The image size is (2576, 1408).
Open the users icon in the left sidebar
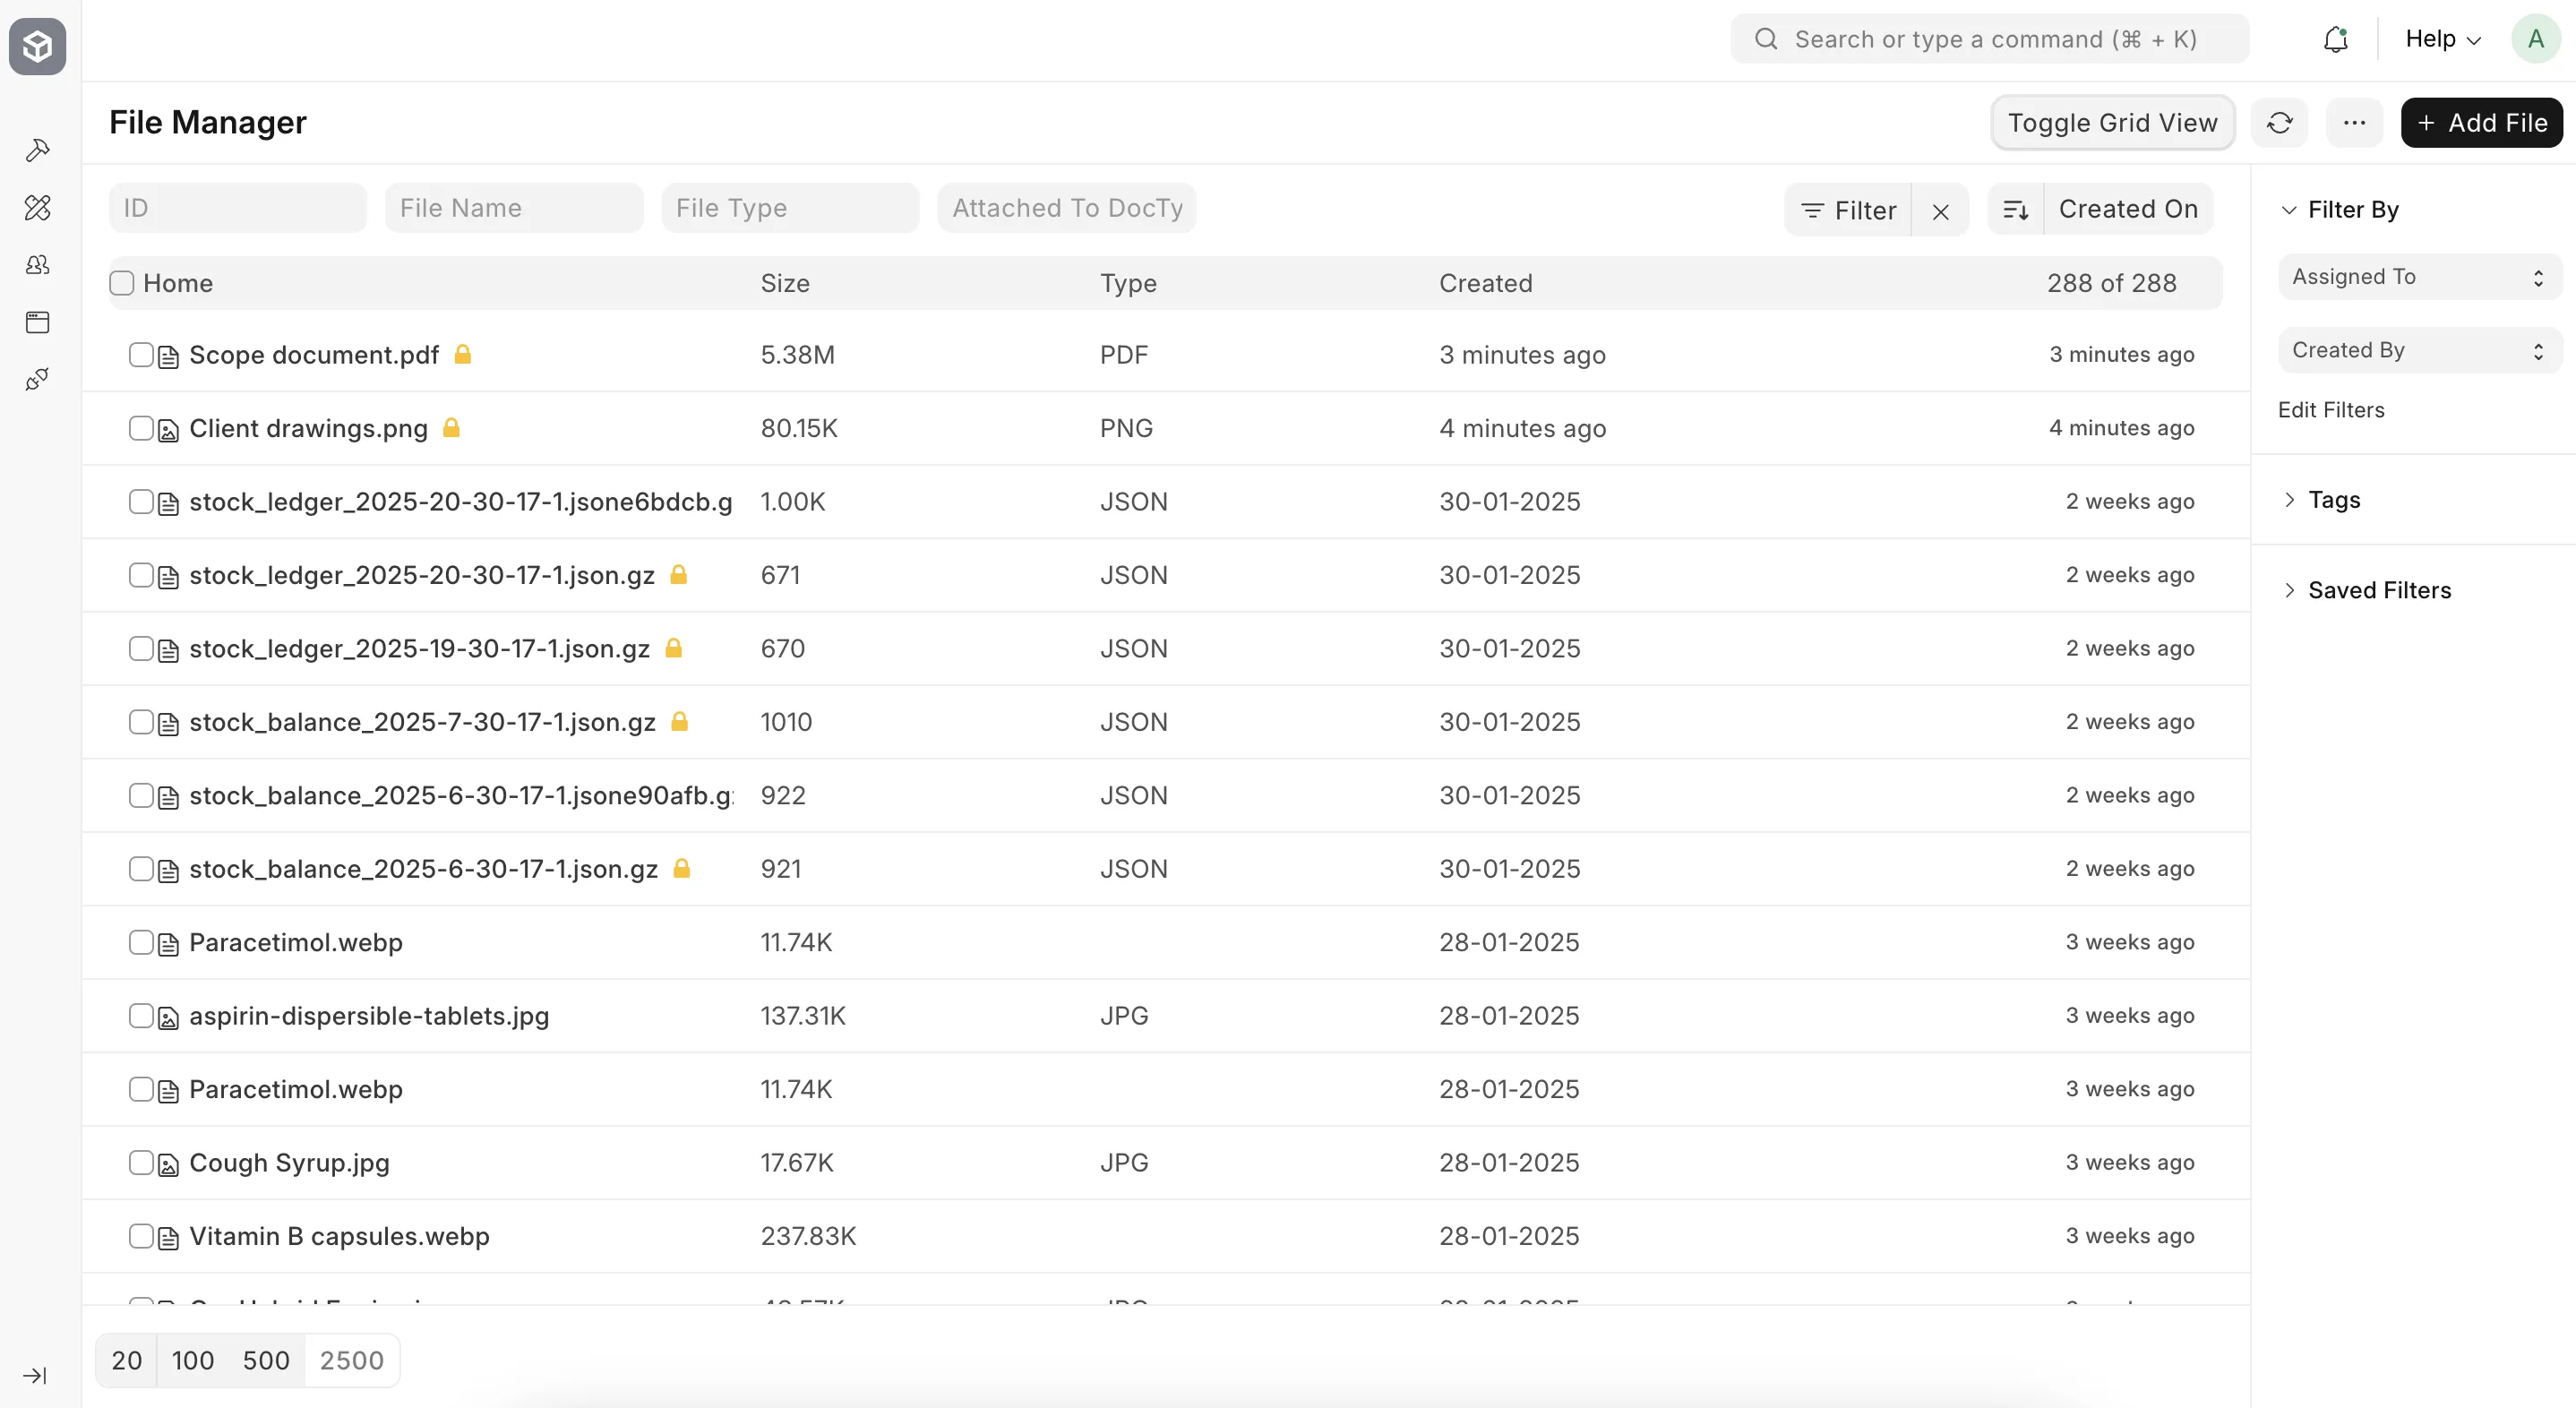coord(37,264)
